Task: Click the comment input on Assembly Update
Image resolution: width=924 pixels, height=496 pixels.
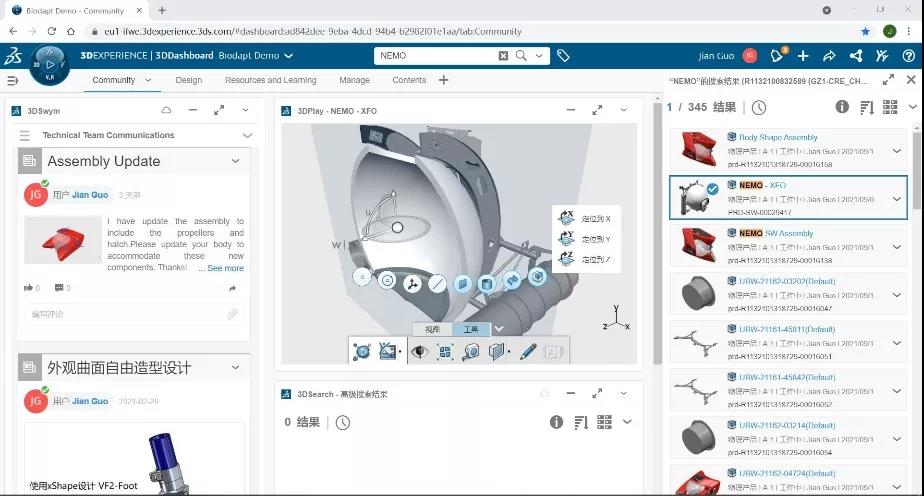Action: pos(134,315)
